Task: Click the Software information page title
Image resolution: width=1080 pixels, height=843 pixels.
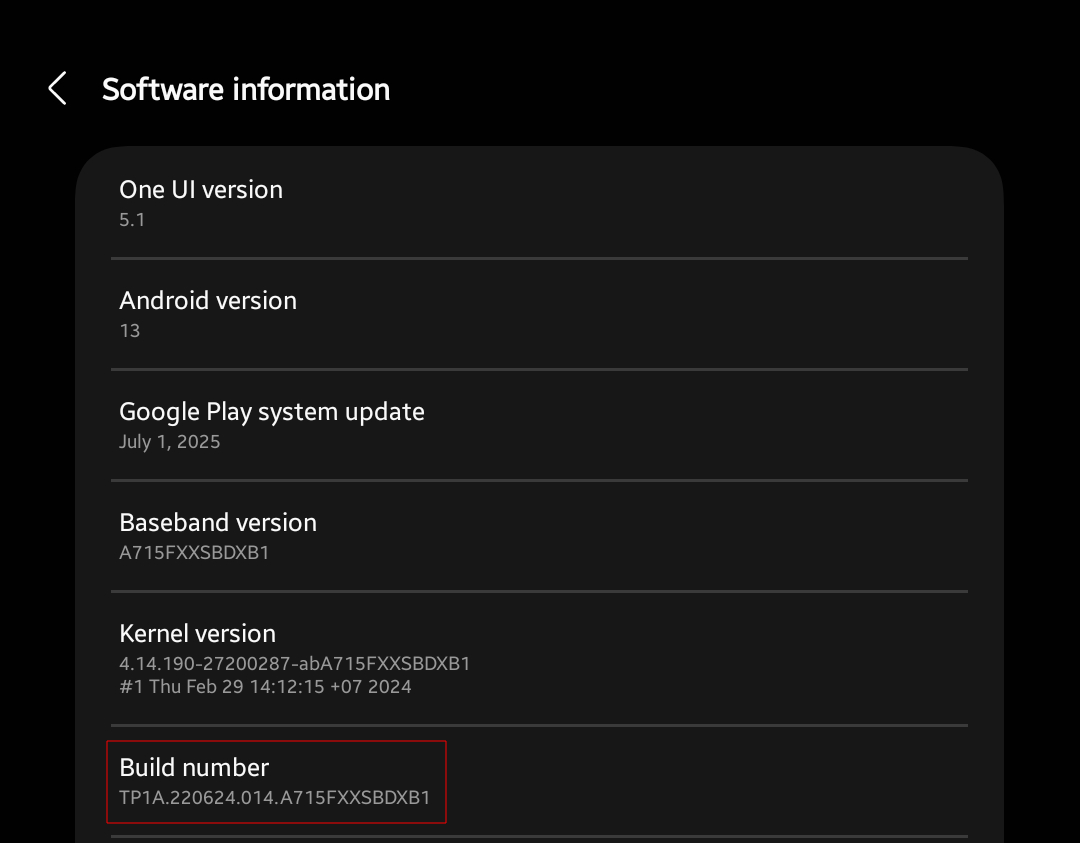Action: 246,89
